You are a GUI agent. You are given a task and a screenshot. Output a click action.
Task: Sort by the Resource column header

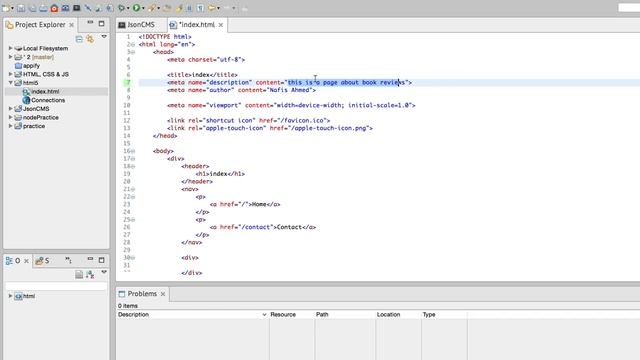coord(292,315)
